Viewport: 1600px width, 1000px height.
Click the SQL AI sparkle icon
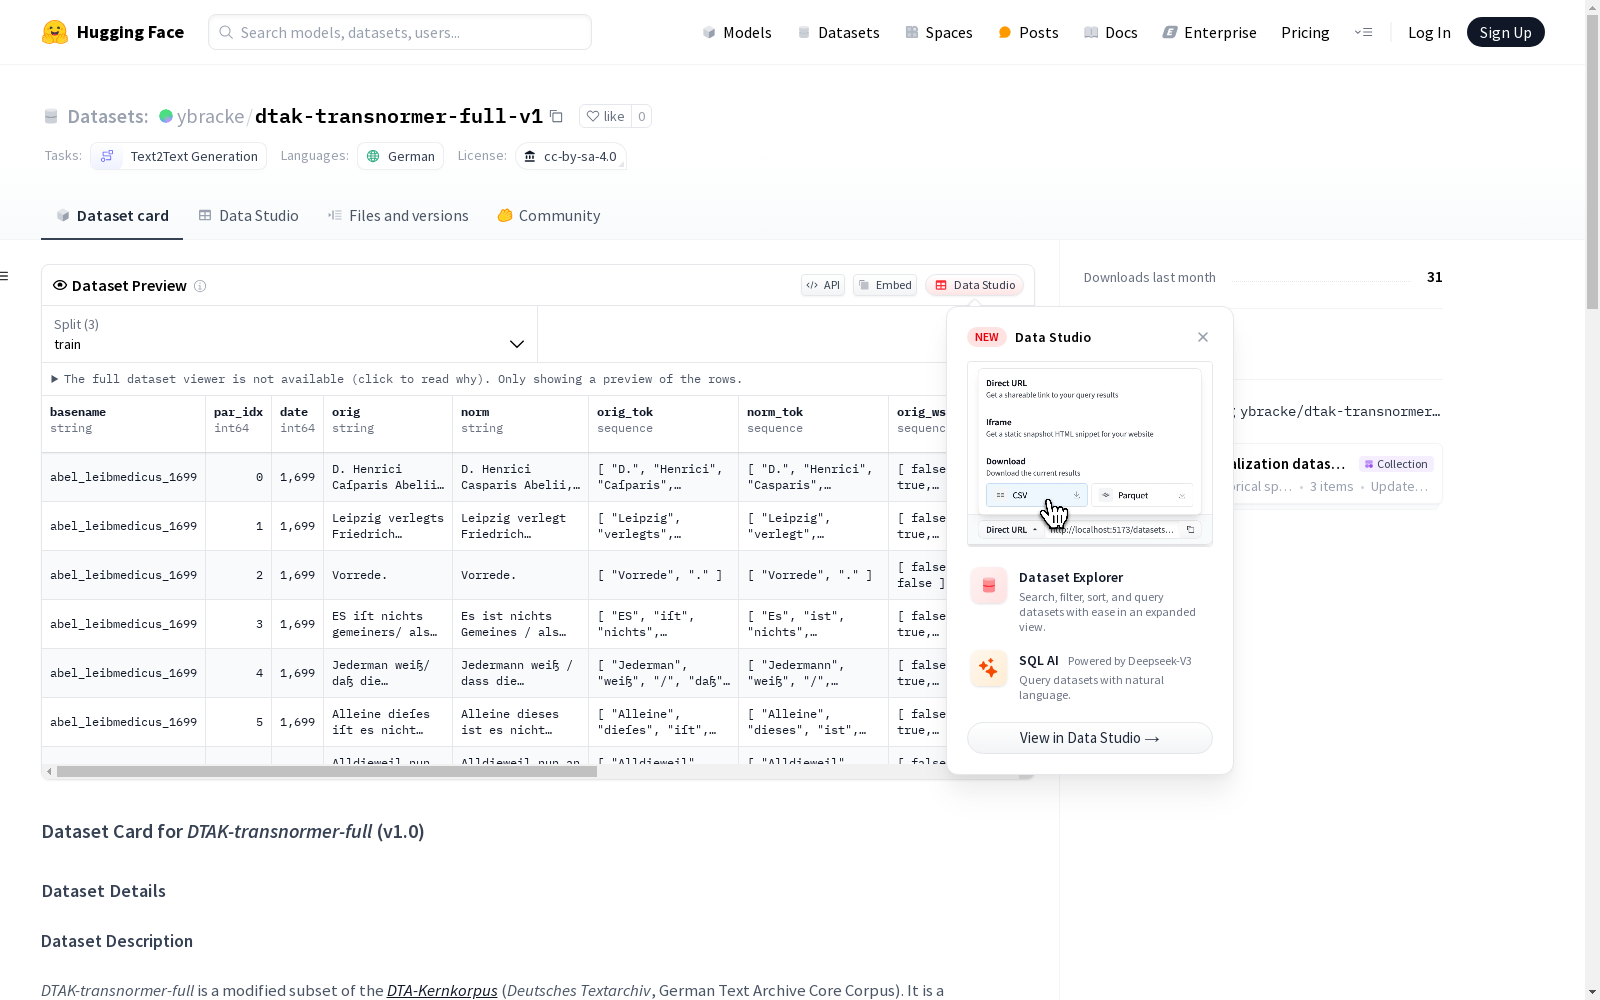coord(989,668)
